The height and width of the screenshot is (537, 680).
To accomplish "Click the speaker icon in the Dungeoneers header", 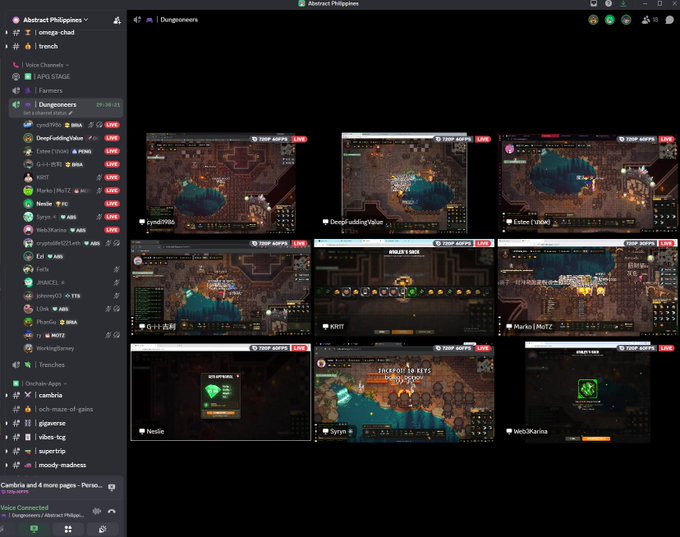I will point(137,20).
